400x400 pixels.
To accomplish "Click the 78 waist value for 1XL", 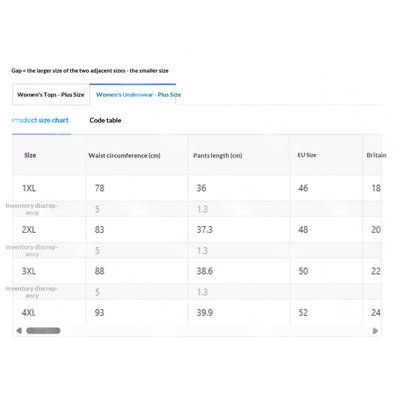I will (100, 188).
